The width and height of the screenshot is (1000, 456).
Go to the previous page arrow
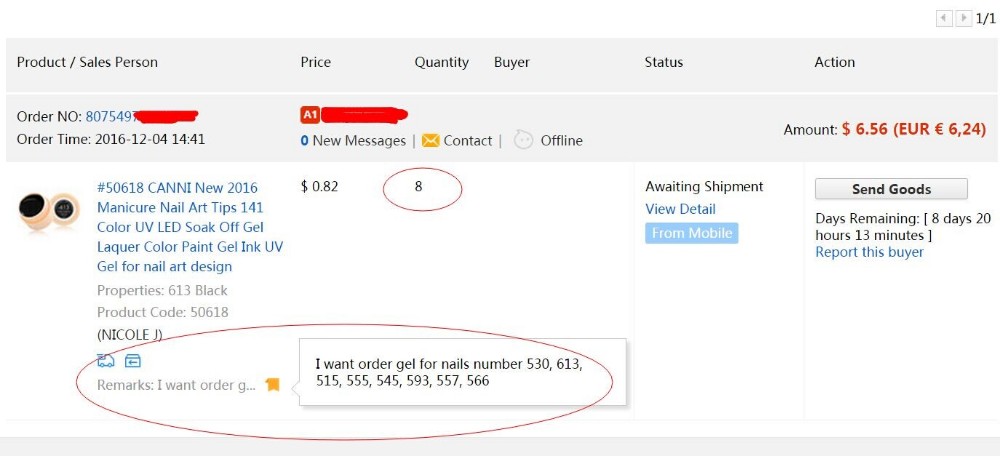pos(944,18)
